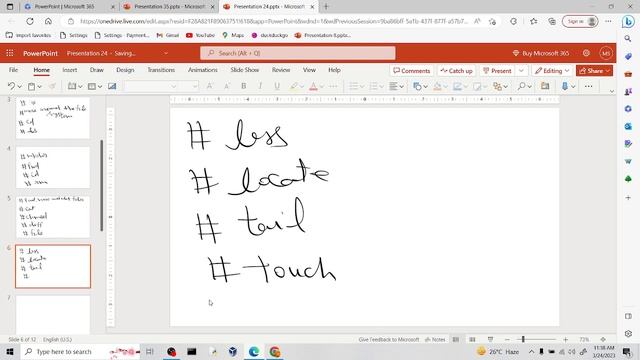Toggle Bold formatting

point(244,86)
